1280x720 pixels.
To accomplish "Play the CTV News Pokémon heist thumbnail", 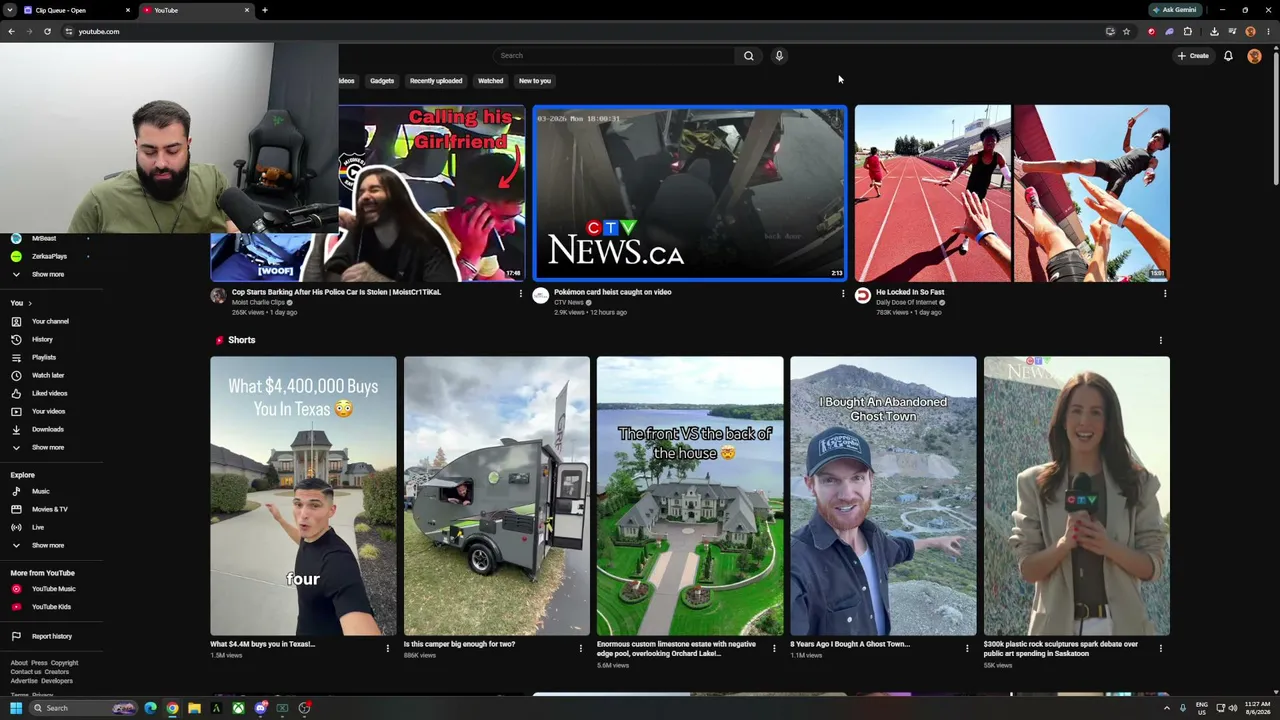I will click(x=690, y=194).
